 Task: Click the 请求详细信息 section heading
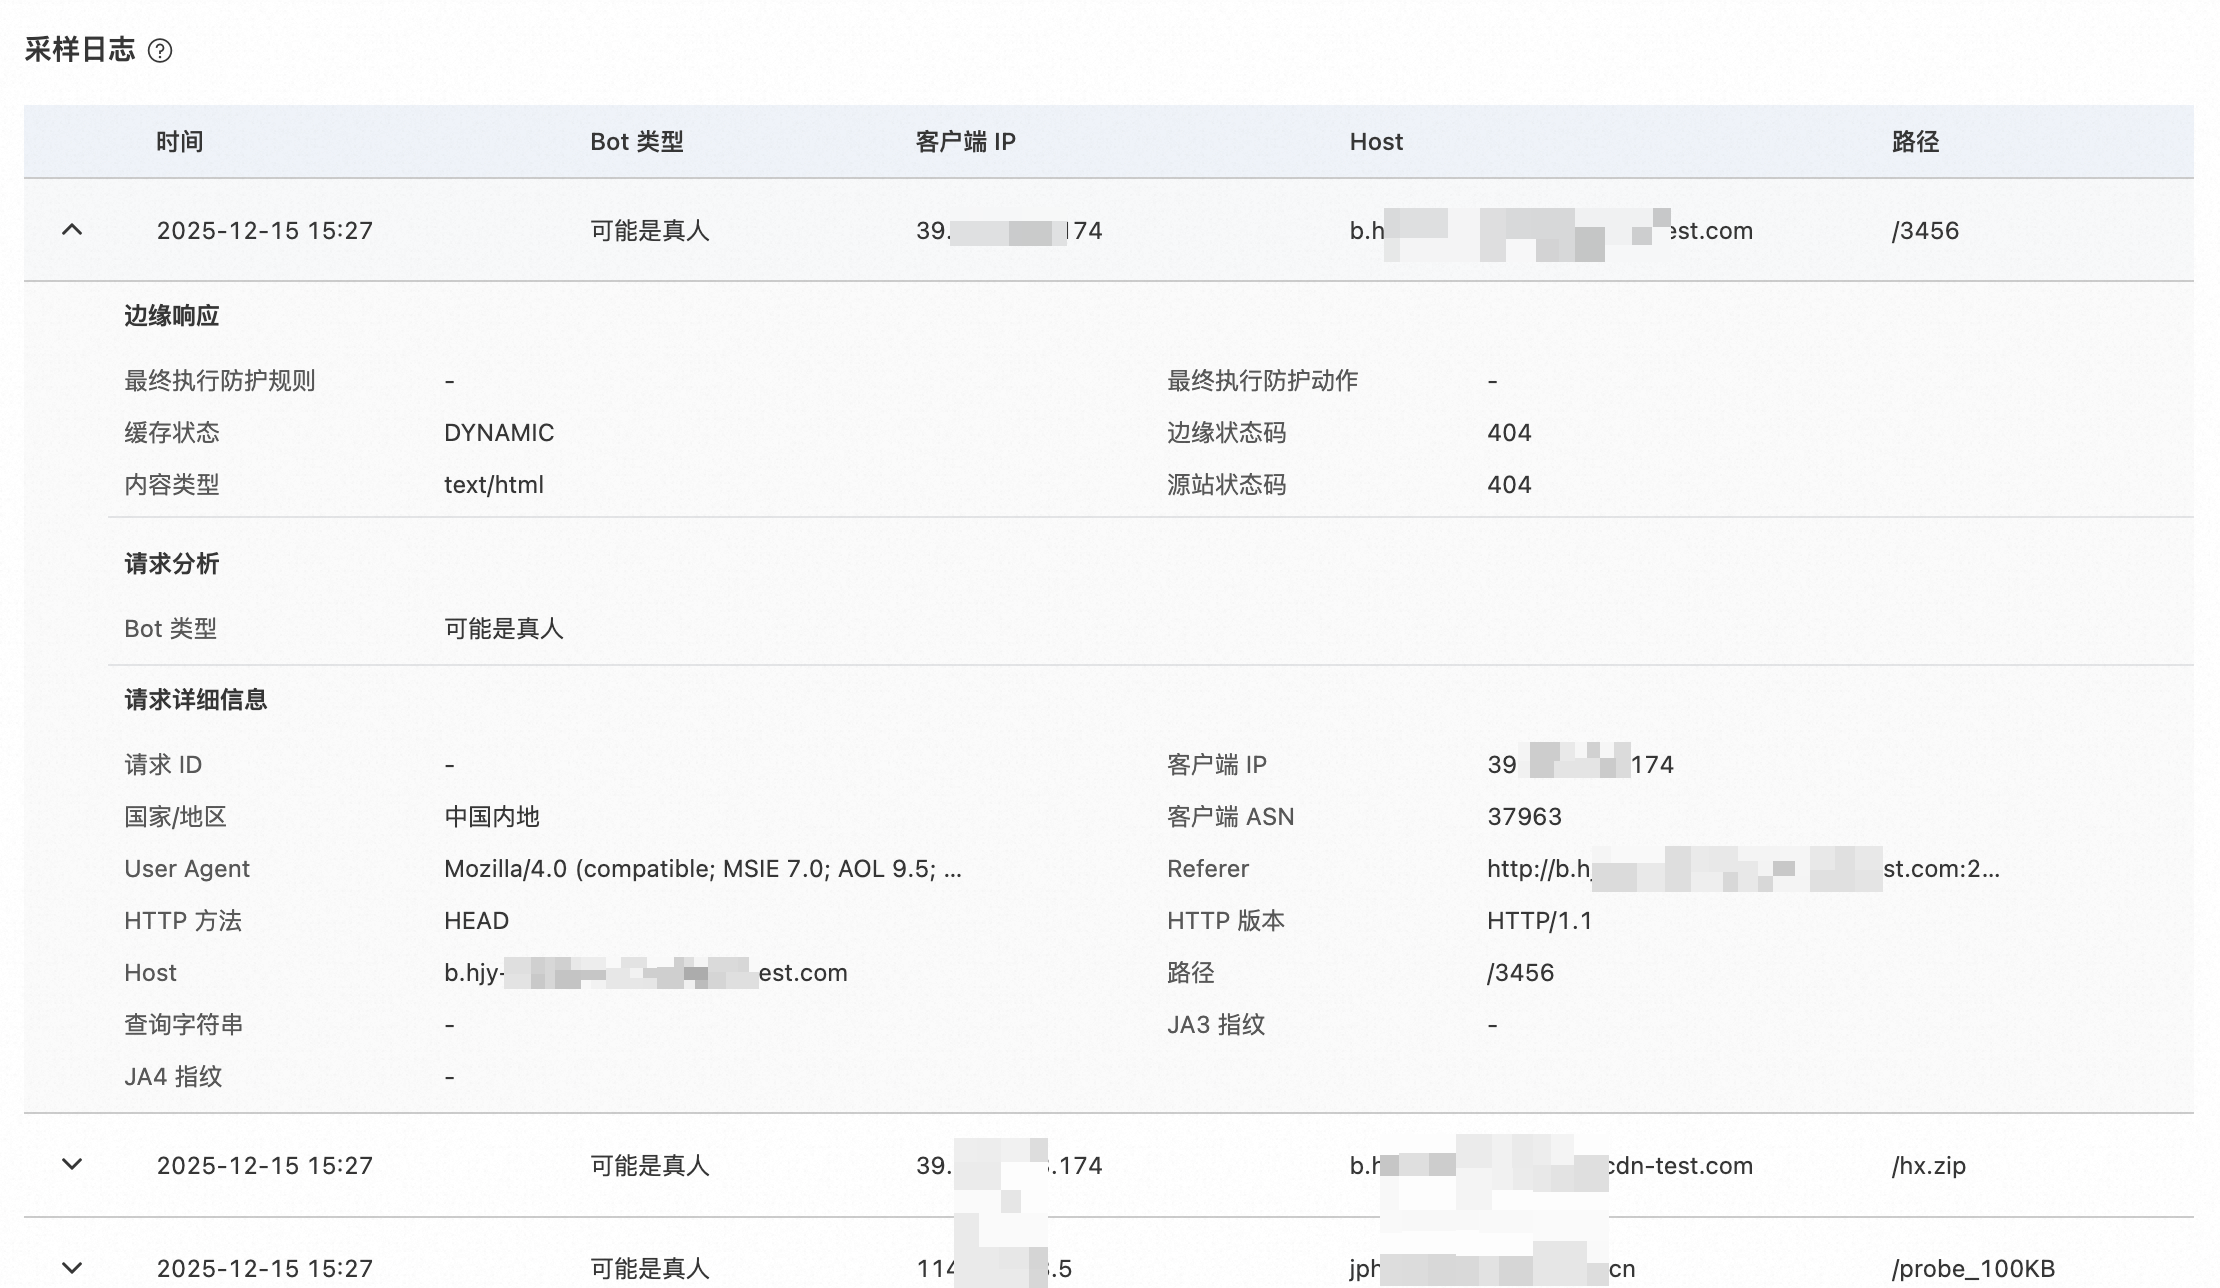195,700
